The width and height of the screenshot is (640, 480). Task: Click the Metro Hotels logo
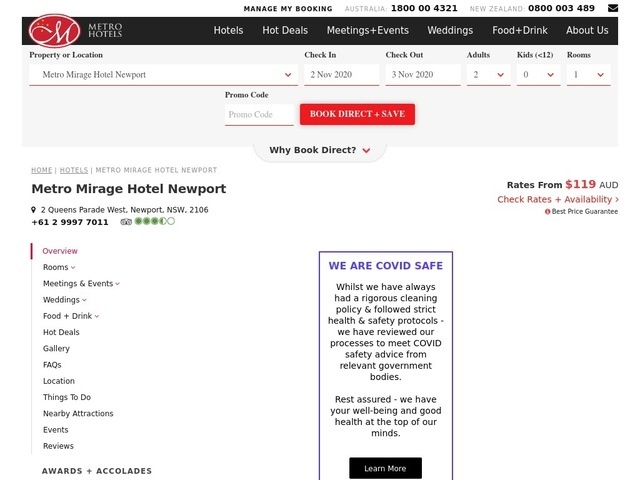[75, 31]
